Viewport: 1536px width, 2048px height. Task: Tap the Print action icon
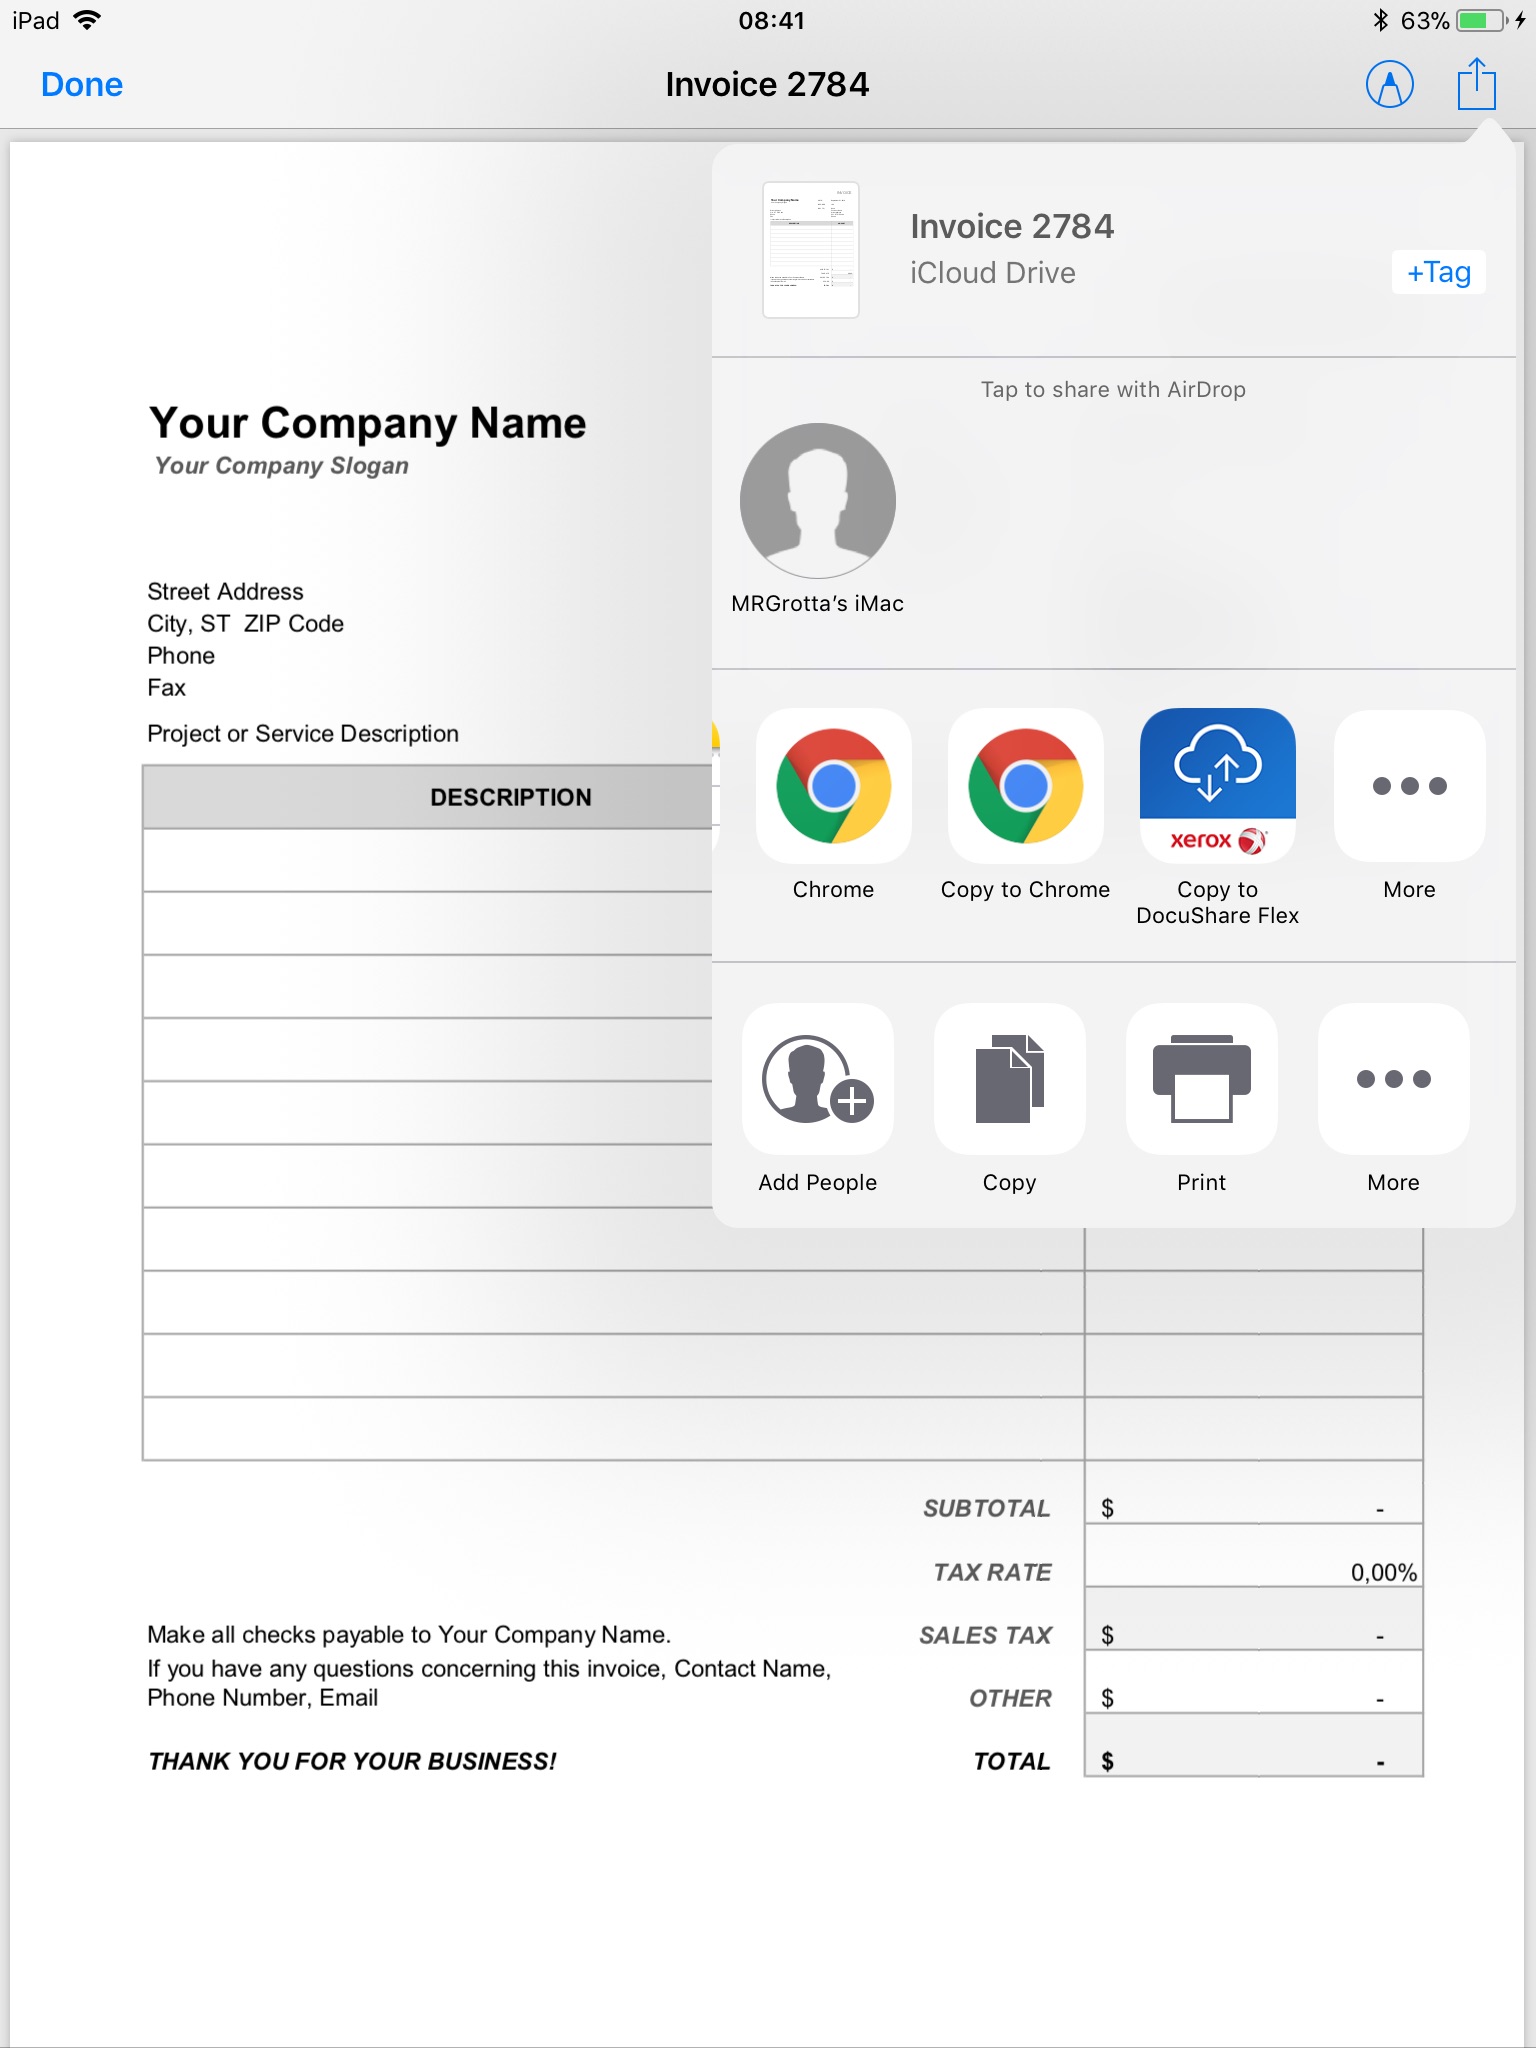pyautogui.click(x=1202, y=1079)
